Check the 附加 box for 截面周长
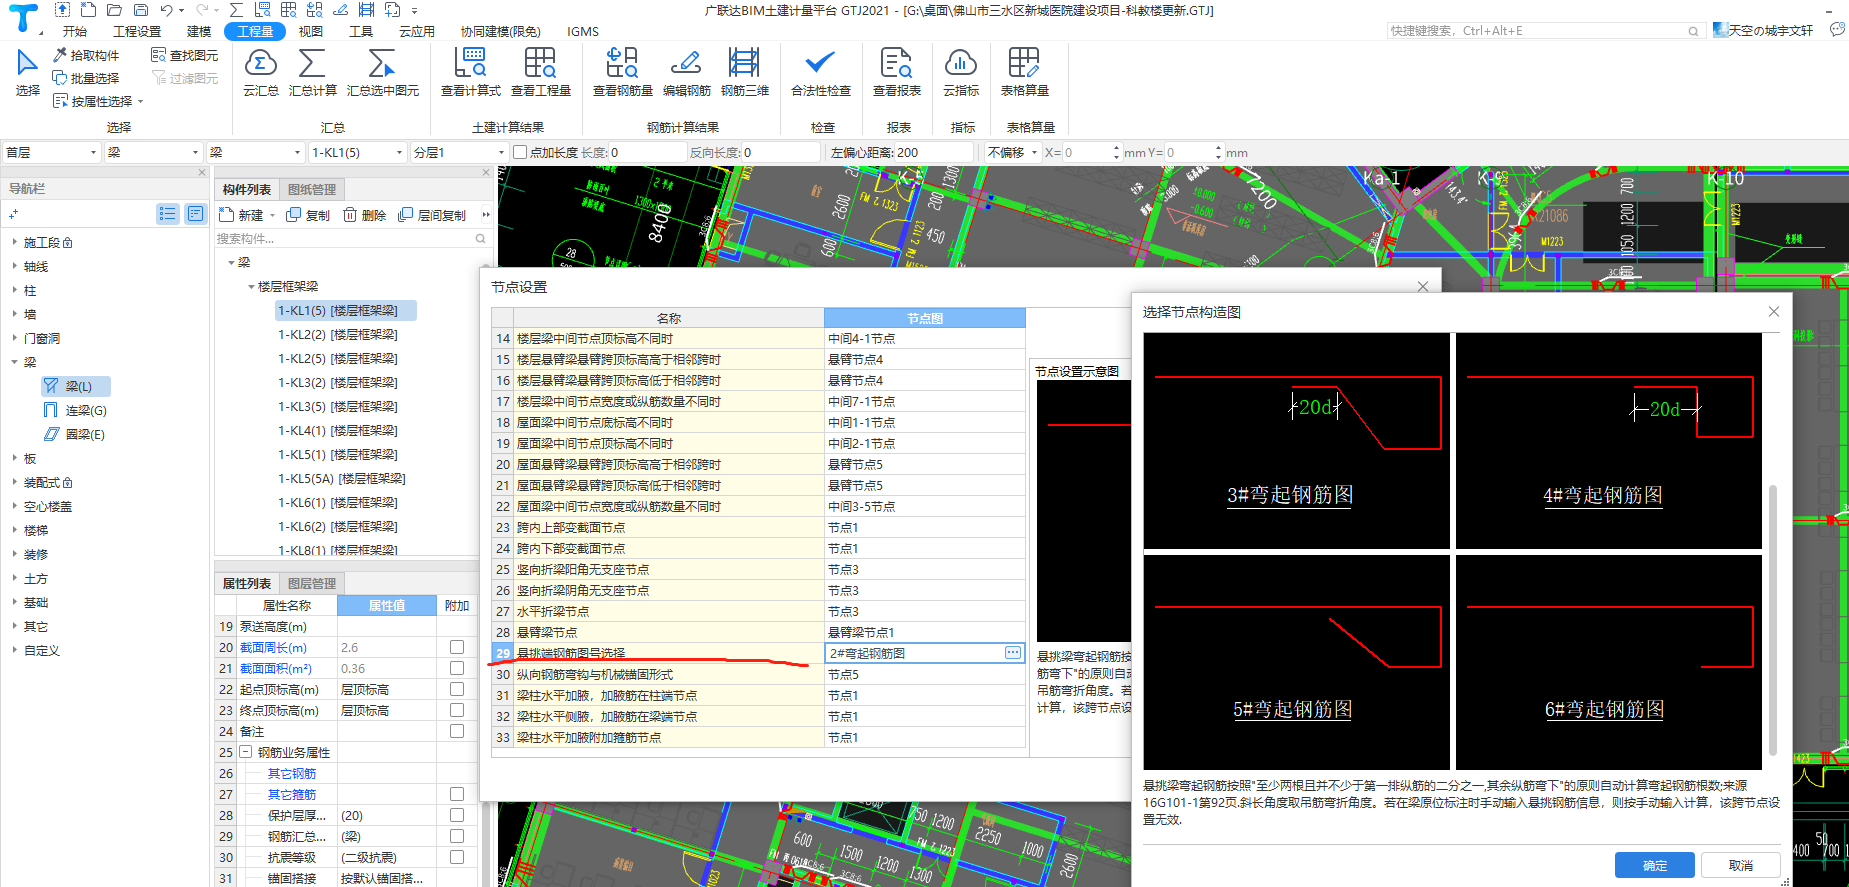The width and height of the screenshot is (1849, 887). point(457,647)
